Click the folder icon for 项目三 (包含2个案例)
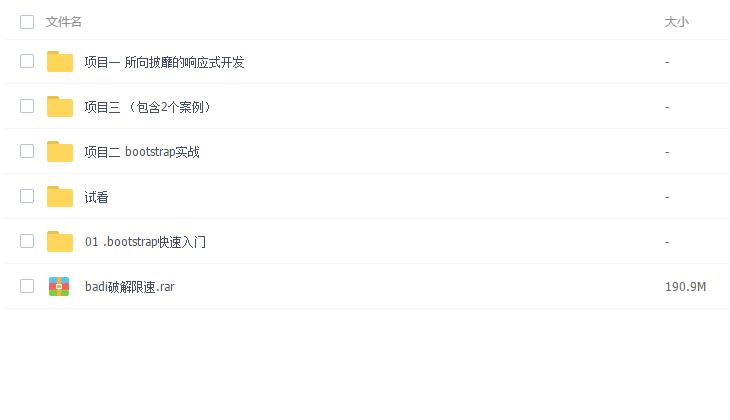 point(60,107)
